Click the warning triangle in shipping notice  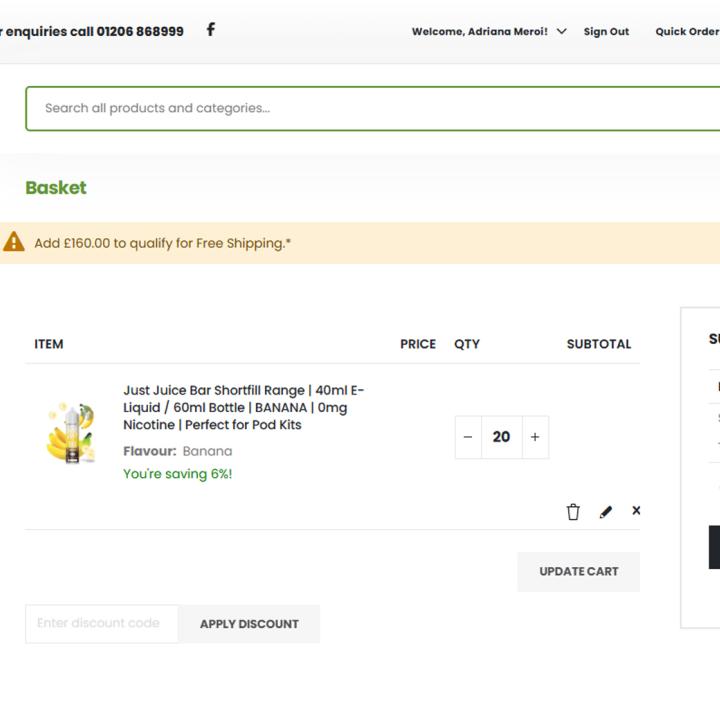[x=14, y=242]
